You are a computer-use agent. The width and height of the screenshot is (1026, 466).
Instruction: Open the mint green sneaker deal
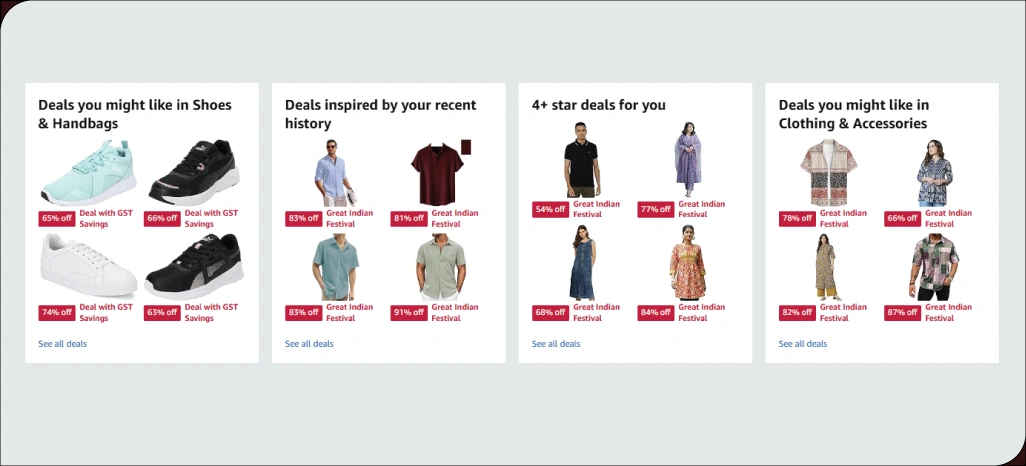88,173
